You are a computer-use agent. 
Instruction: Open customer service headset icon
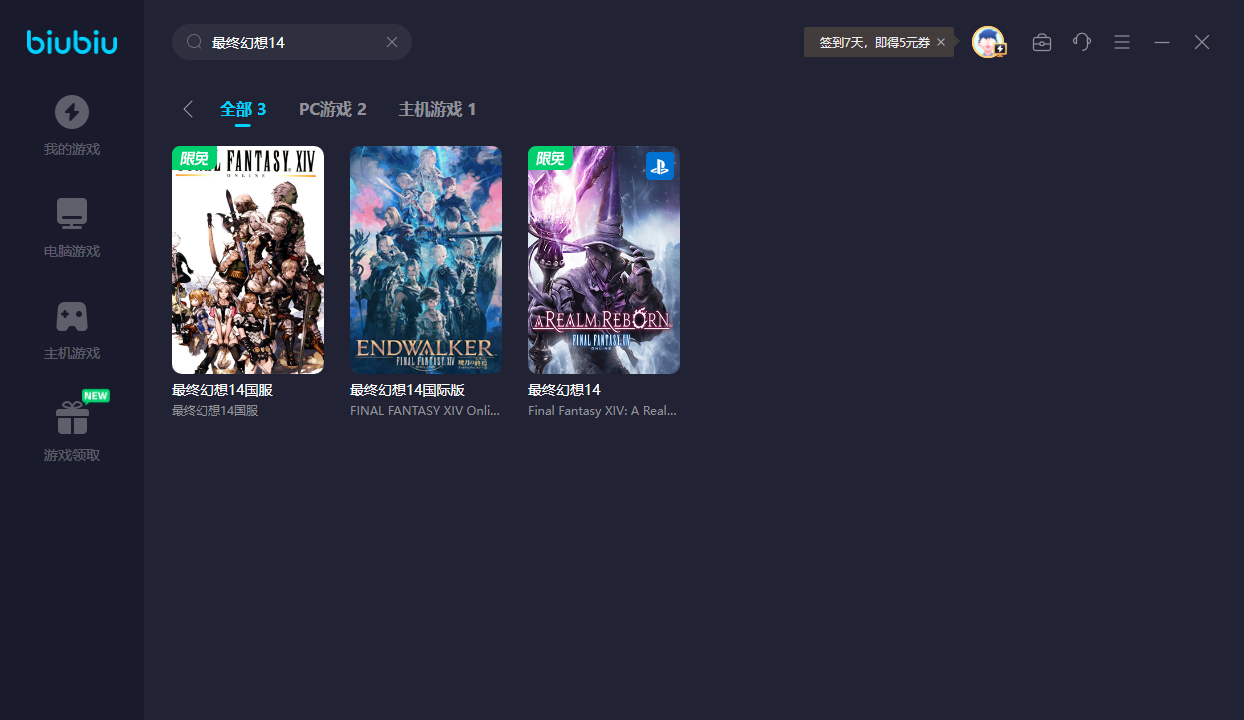tap(1082, 42)
